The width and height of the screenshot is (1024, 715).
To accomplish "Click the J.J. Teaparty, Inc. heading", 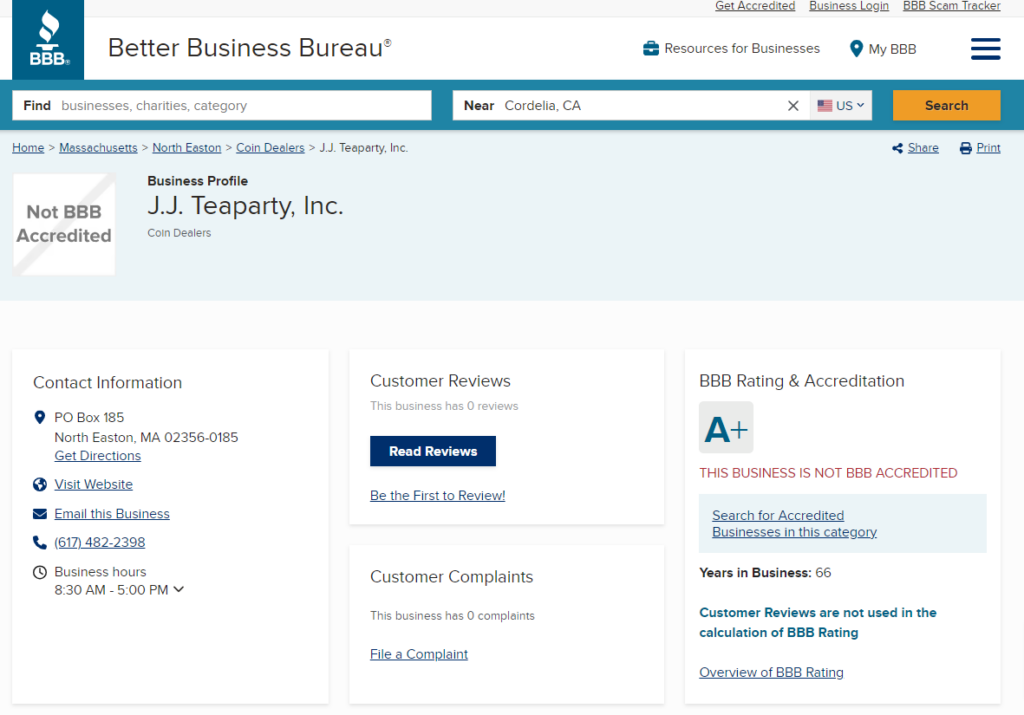I will click(x=245, y=206).
